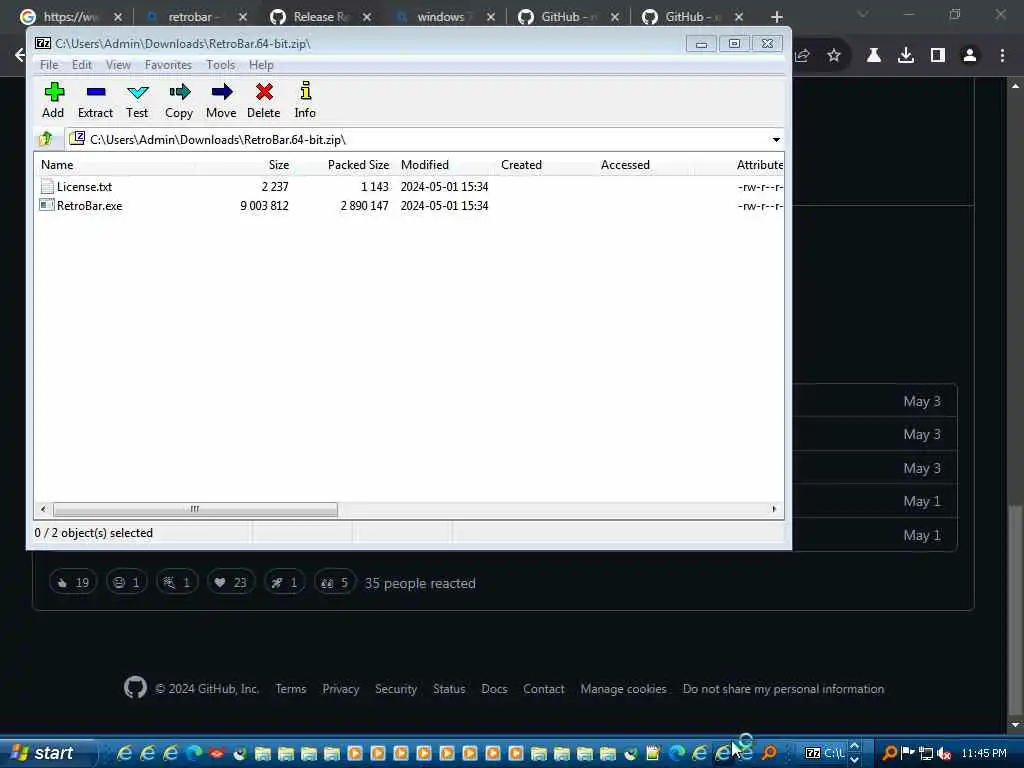Viewport: 1024px width, 768px height.
Task: Click the Status footer link
Action: (x=449, y=688)
